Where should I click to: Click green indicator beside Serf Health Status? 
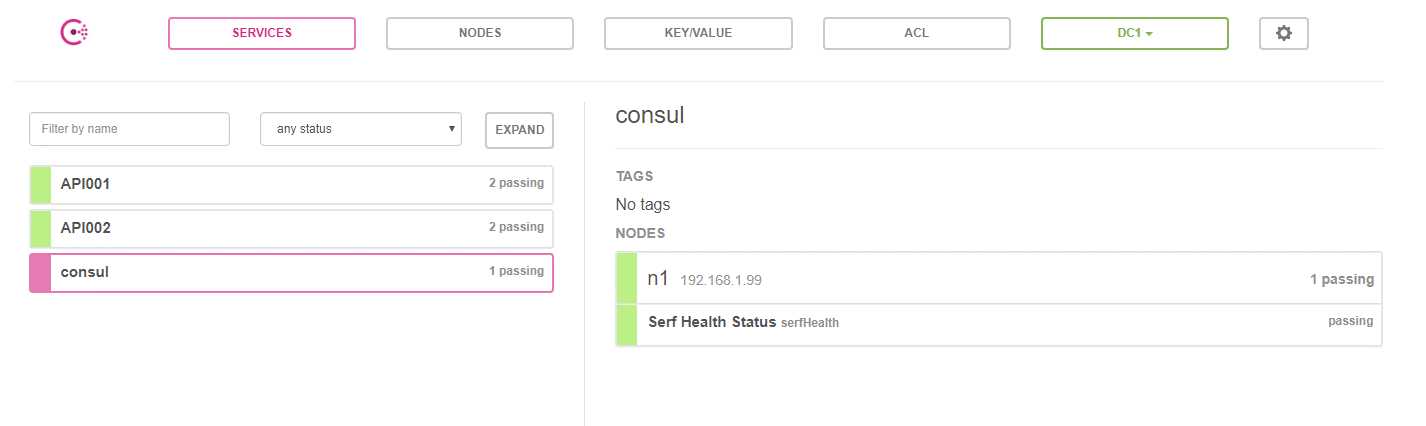tap(627, 325)
